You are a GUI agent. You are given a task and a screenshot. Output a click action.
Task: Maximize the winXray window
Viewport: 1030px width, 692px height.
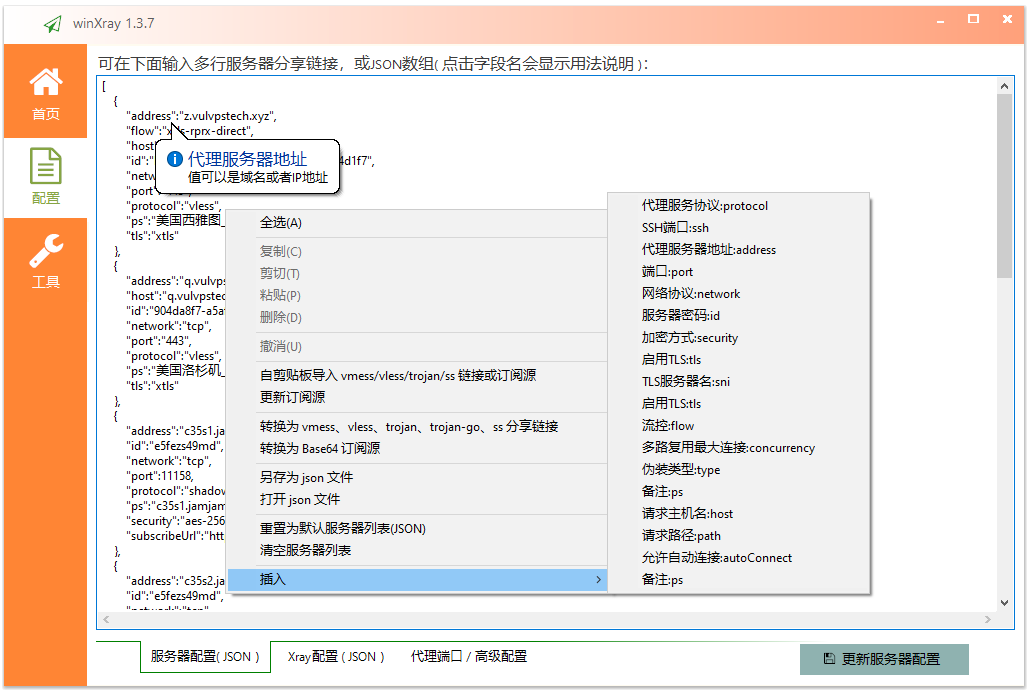pyautogui.click(x=974, y=19)
